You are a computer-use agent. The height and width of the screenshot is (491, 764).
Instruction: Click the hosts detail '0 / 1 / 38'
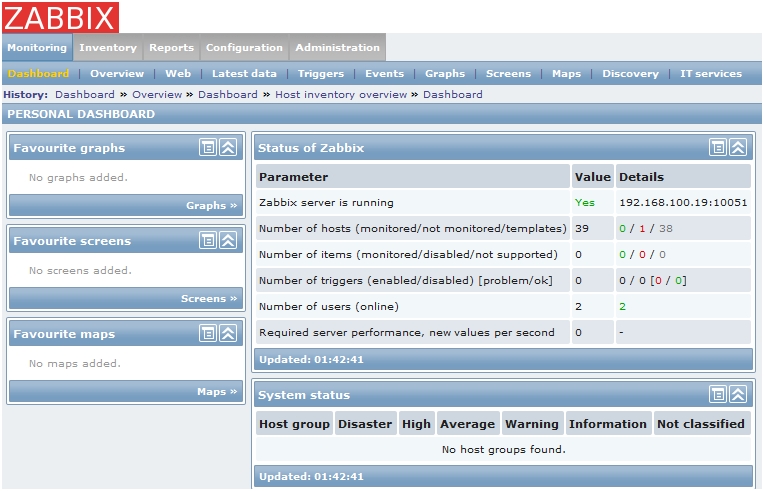646,228
